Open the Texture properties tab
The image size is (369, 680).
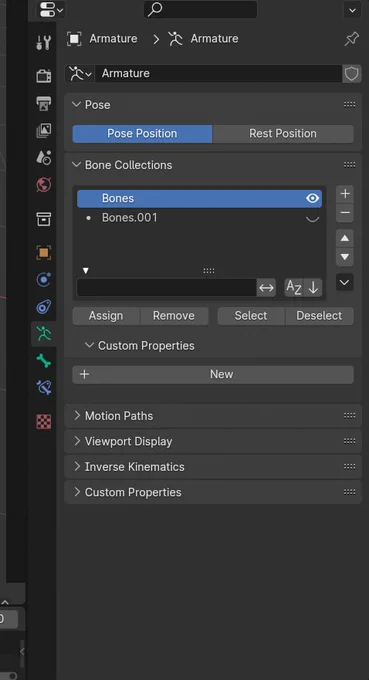44,422
